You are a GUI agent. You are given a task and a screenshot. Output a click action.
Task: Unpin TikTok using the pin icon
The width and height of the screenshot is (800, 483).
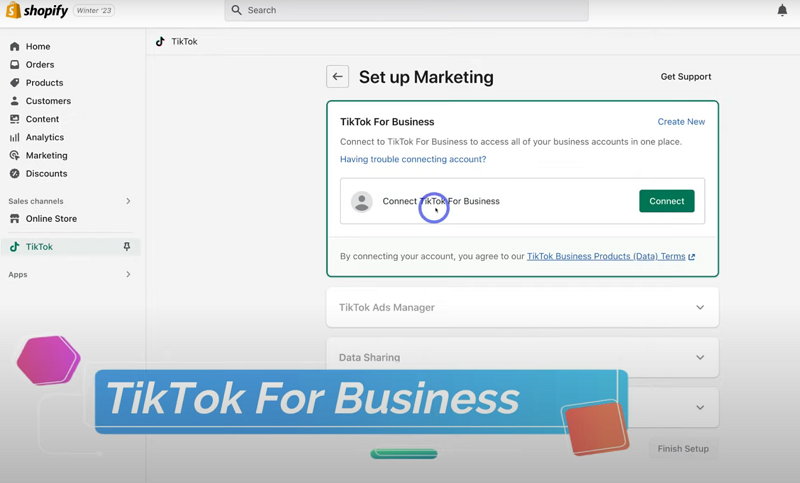tap(127, 246)
